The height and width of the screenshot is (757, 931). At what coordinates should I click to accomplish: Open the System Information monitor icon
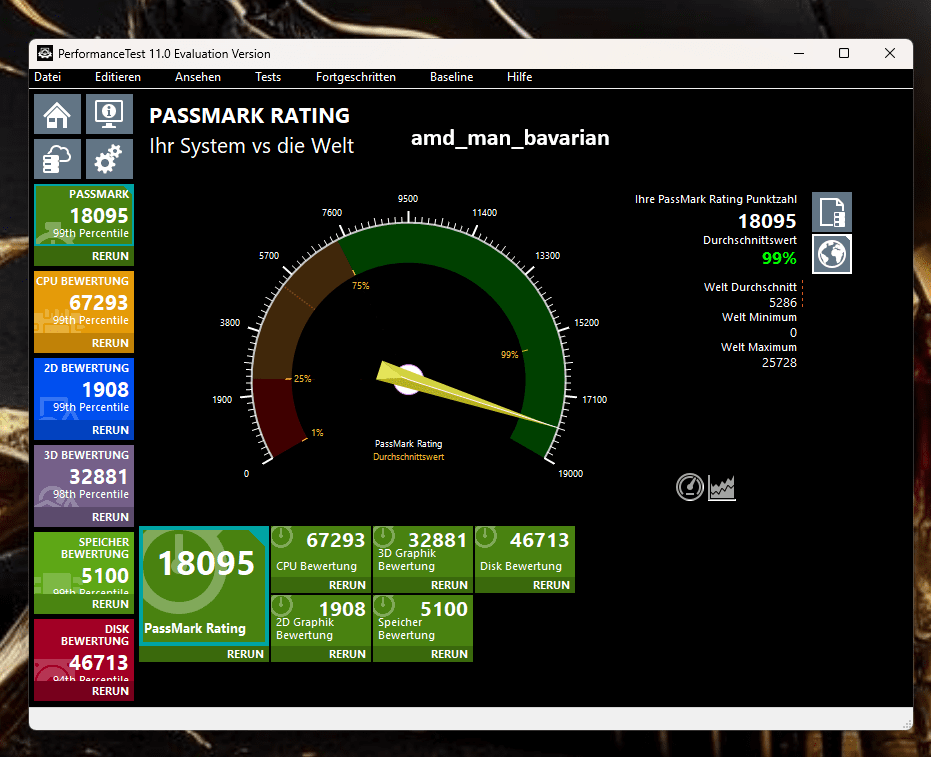(x=109, y=114)
